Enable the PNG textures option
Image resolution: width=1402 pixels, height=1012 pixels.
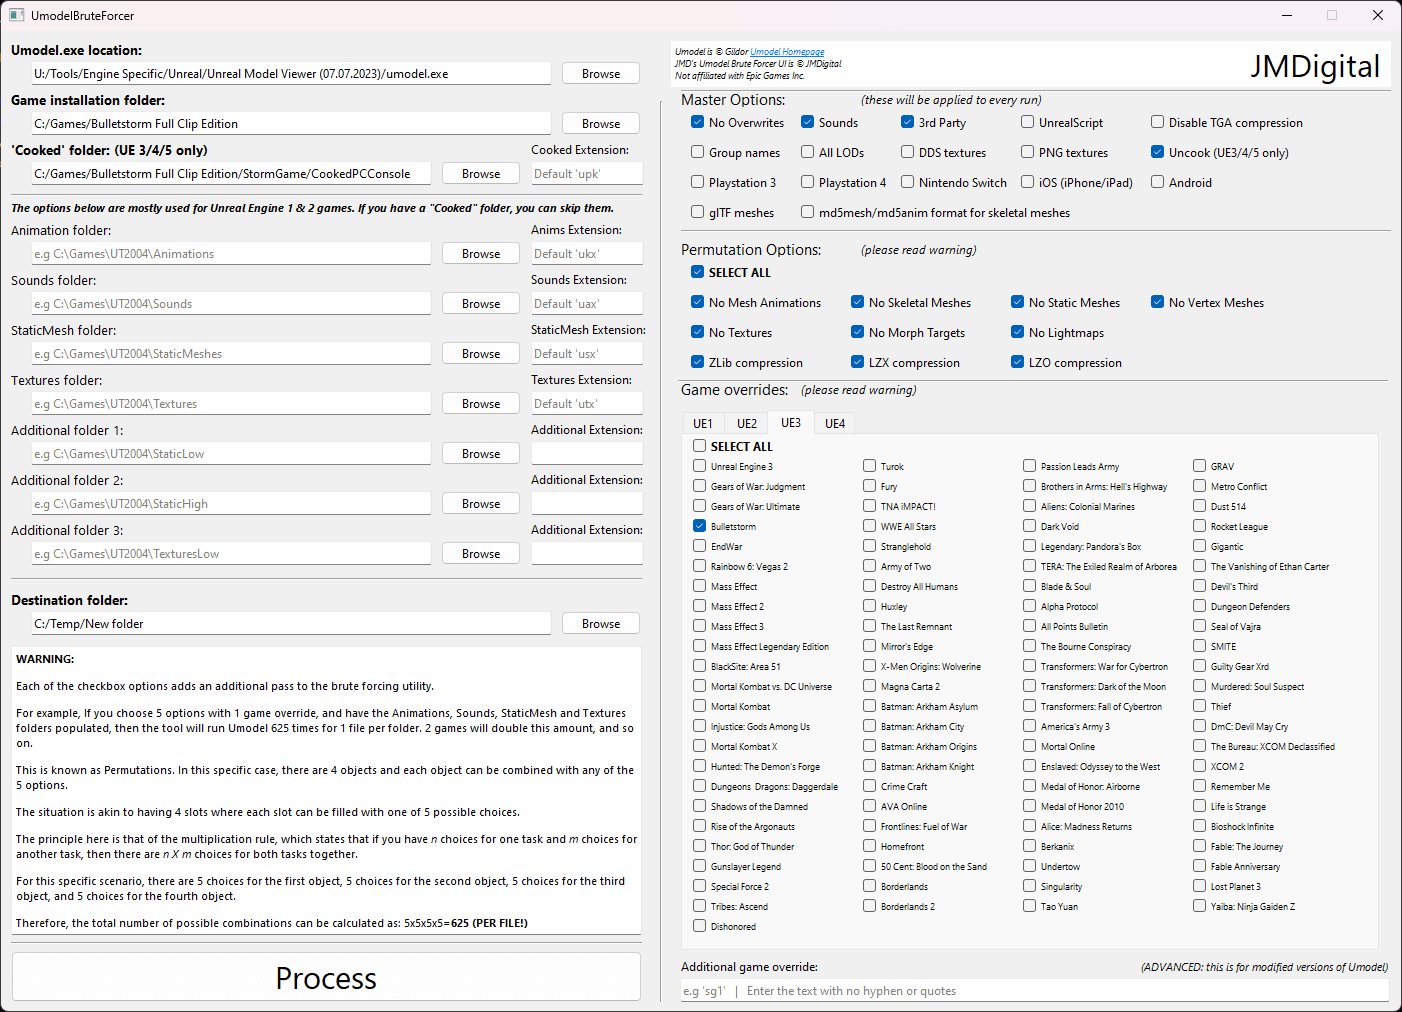(1027, 152)
